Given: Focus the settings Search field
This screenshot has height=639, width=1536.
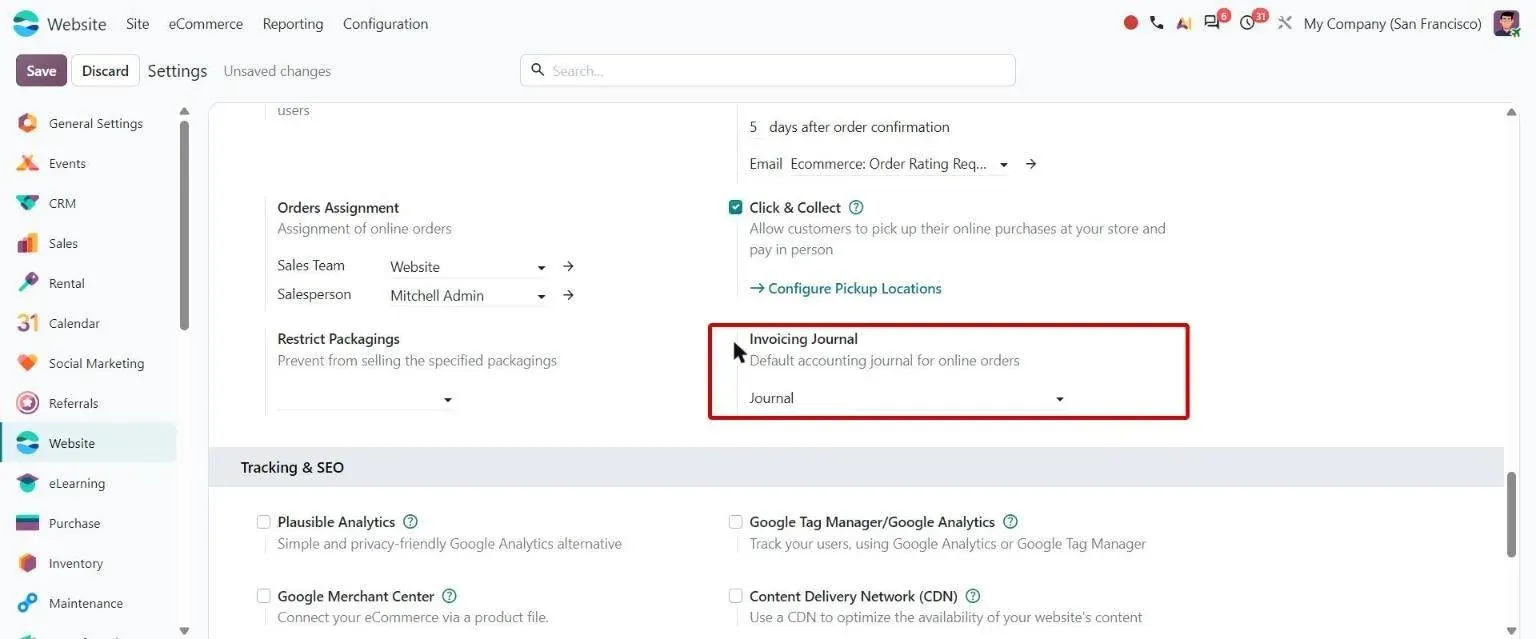Looking at the screenshot, I should pos(768,70).
